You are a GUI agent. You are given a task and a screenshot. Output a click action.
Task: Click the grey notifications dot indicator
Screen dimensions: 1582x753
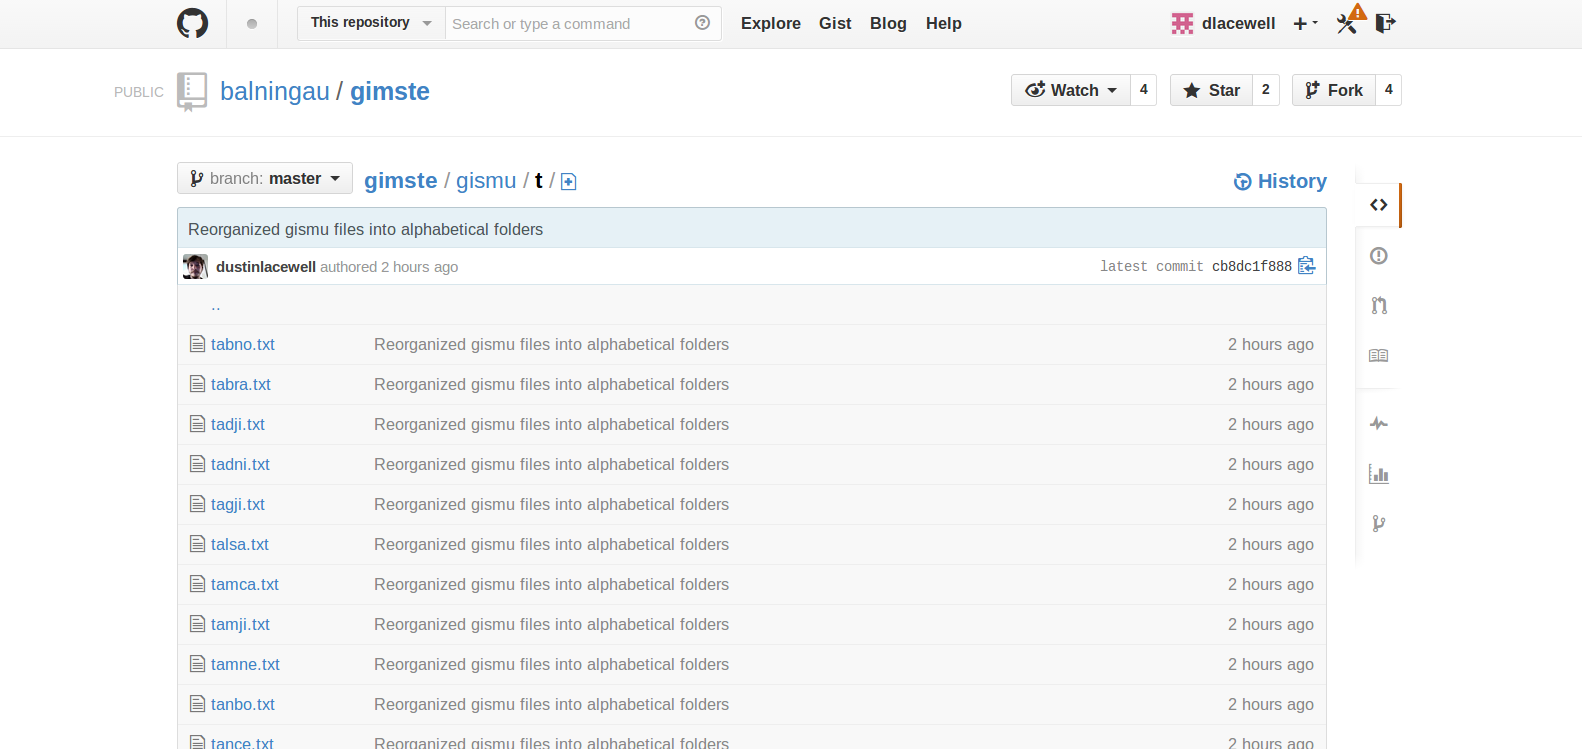(x=252, y=24)
